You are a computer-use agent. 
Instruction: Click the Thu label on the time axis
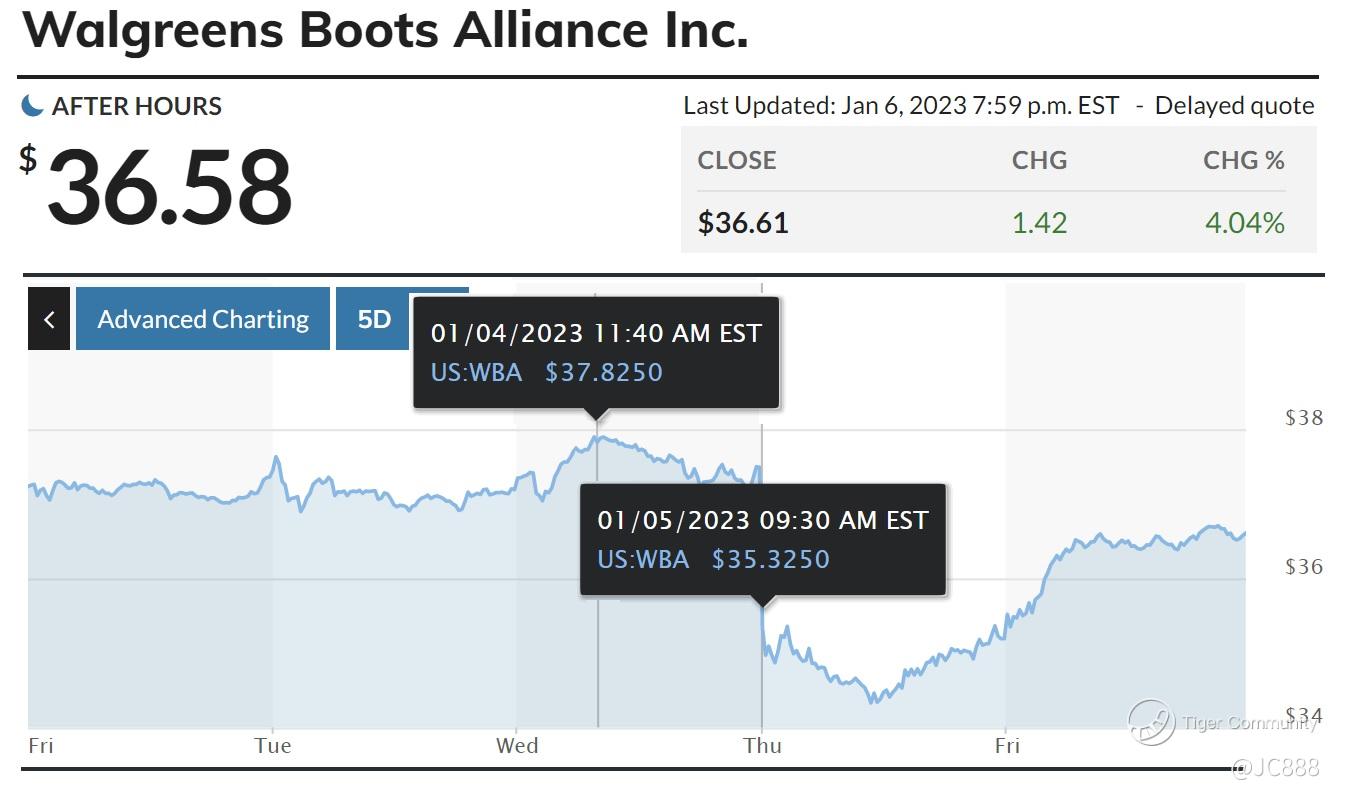(x=762, y=745)
